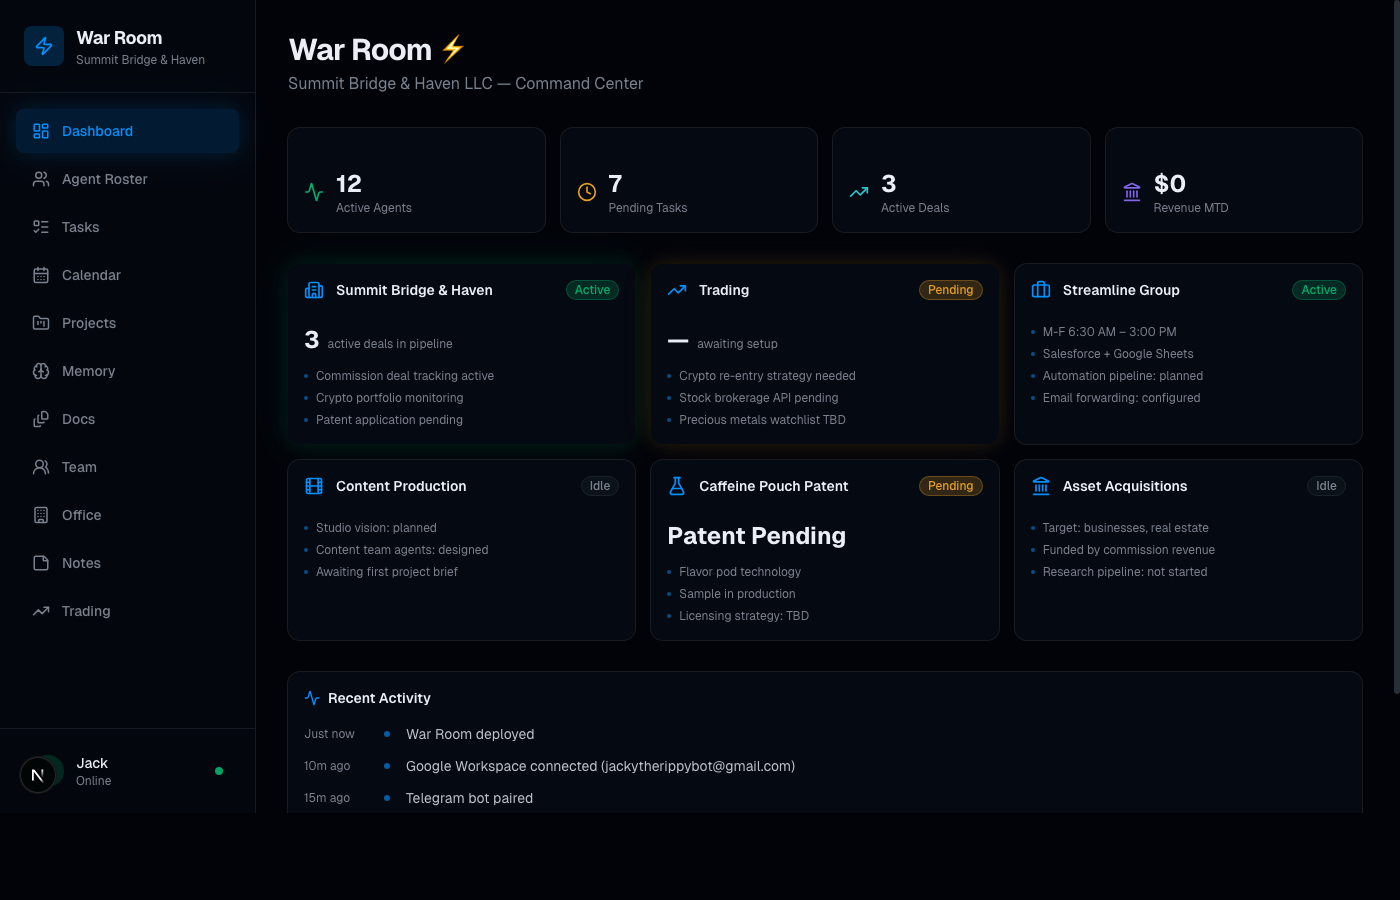Click the page vertical scrollbar

1396,346
